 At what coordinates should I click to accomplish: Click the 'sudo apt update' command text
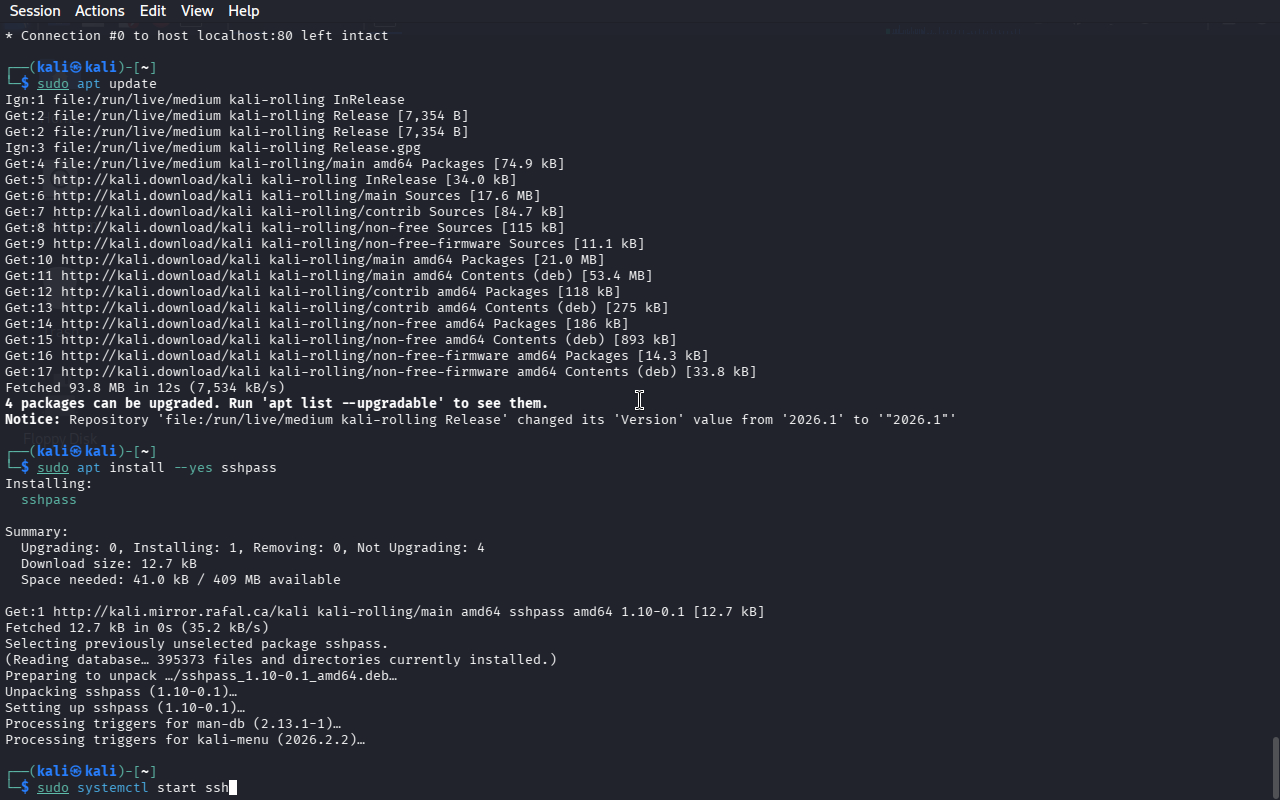97,84
